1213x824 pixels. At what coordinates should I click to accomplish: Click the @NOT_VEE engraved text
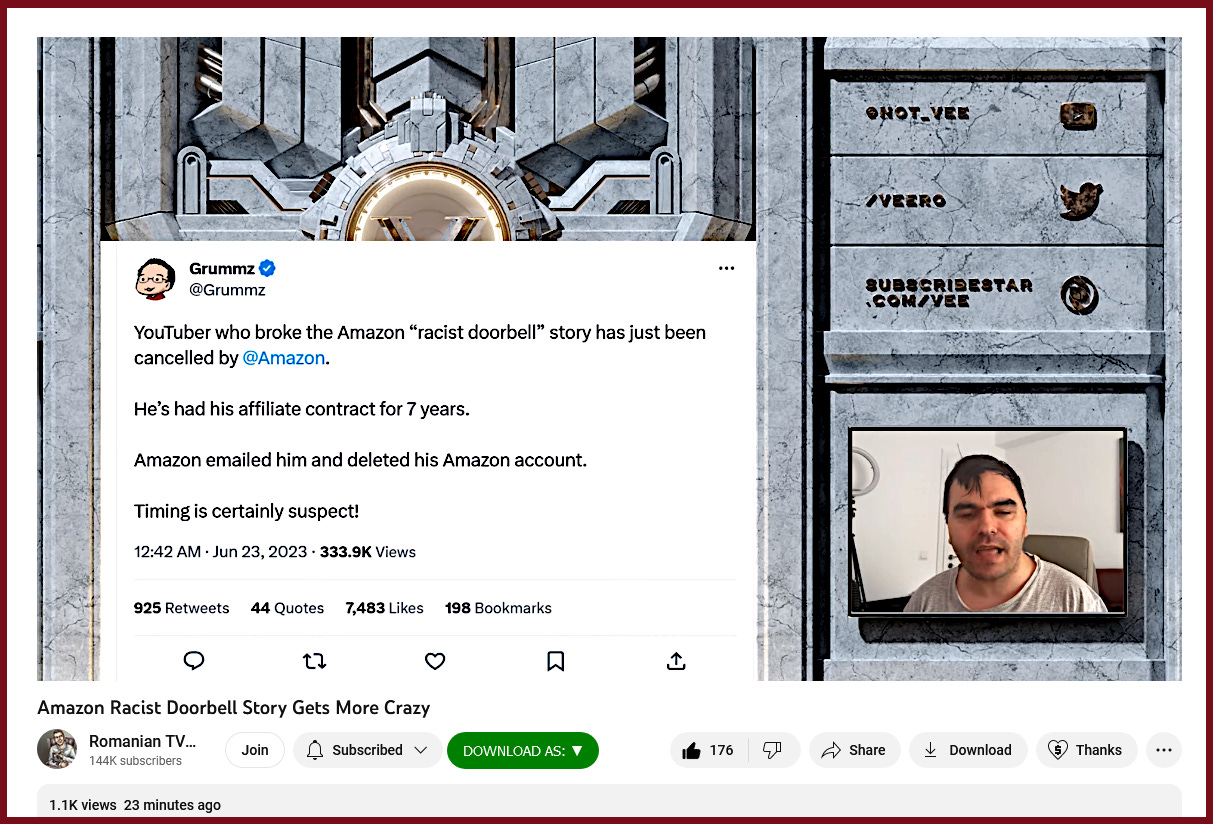tap(918, 114)
